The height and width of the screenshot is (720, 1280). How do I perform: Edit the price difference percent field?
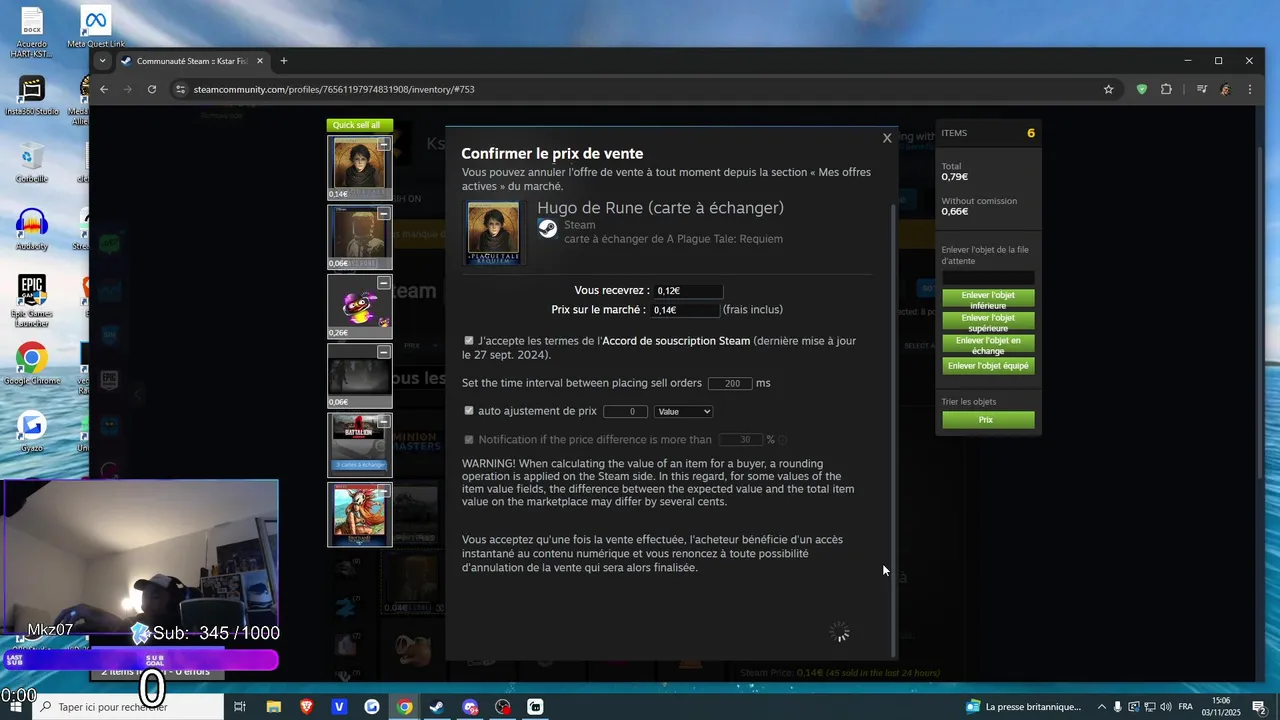tap(740, 440)
